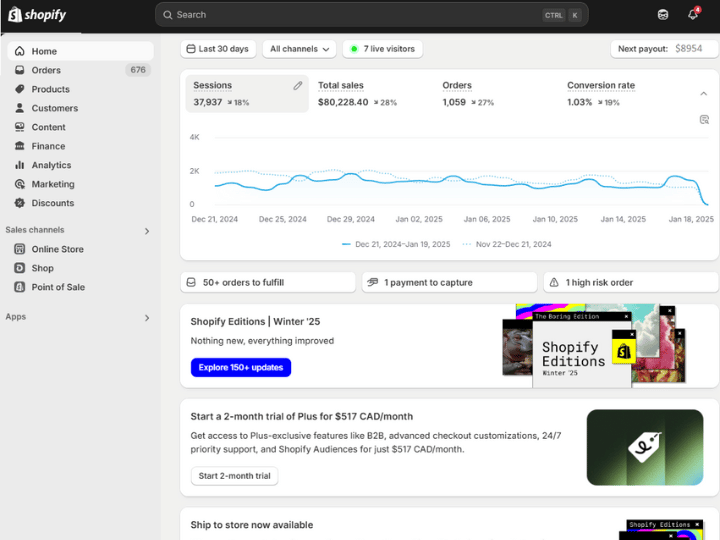Click the Content icon in sidebar

19,127
